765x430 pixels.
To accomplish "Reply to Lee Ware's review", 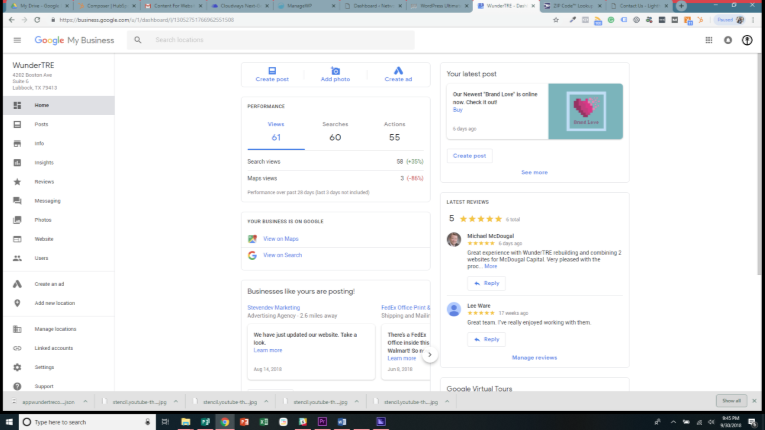I will [x=486, y=339].
